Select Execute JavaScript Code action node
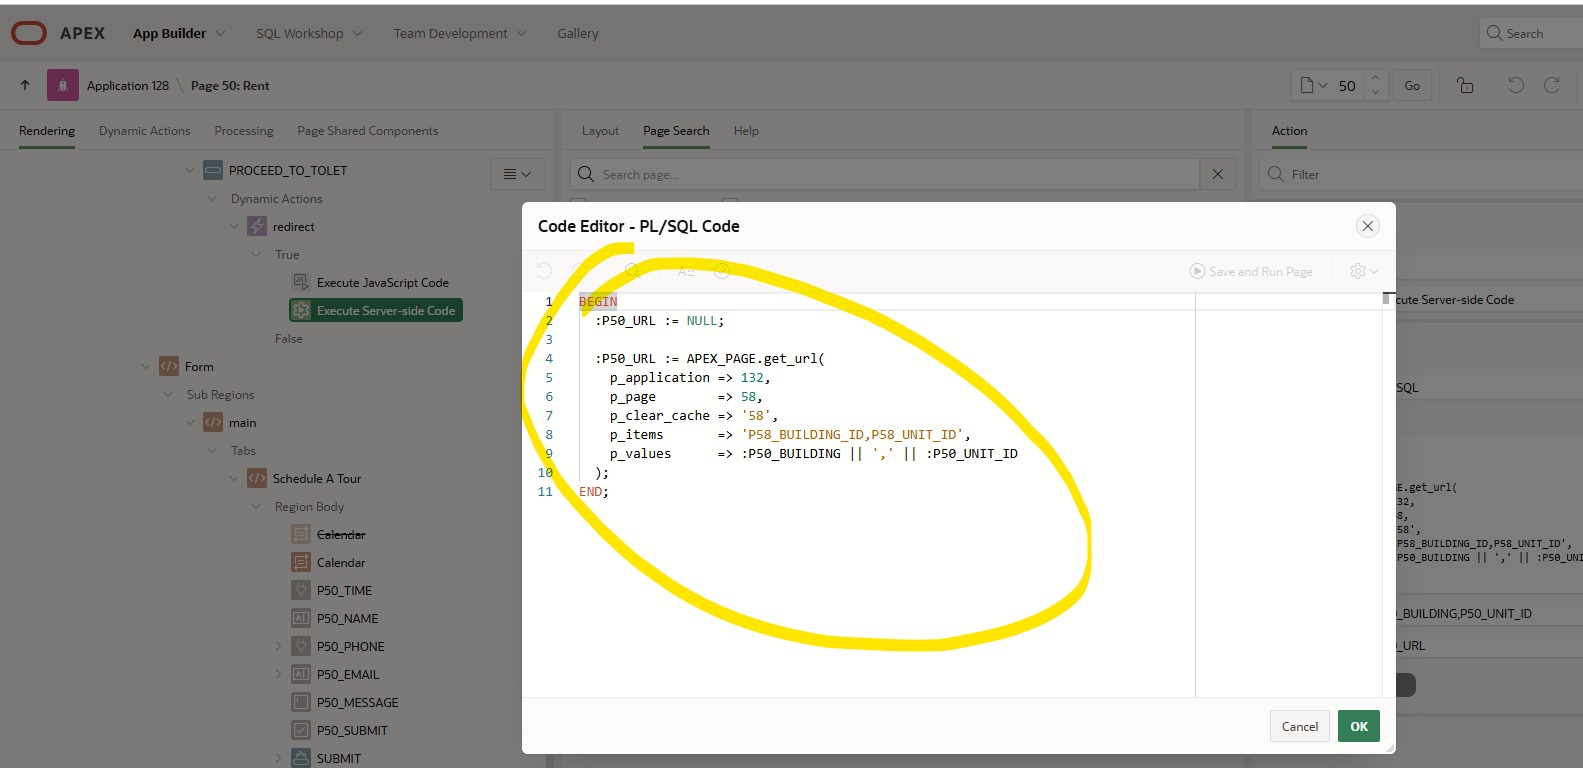This screenshot has width=1583, height=768. (382, 283)
